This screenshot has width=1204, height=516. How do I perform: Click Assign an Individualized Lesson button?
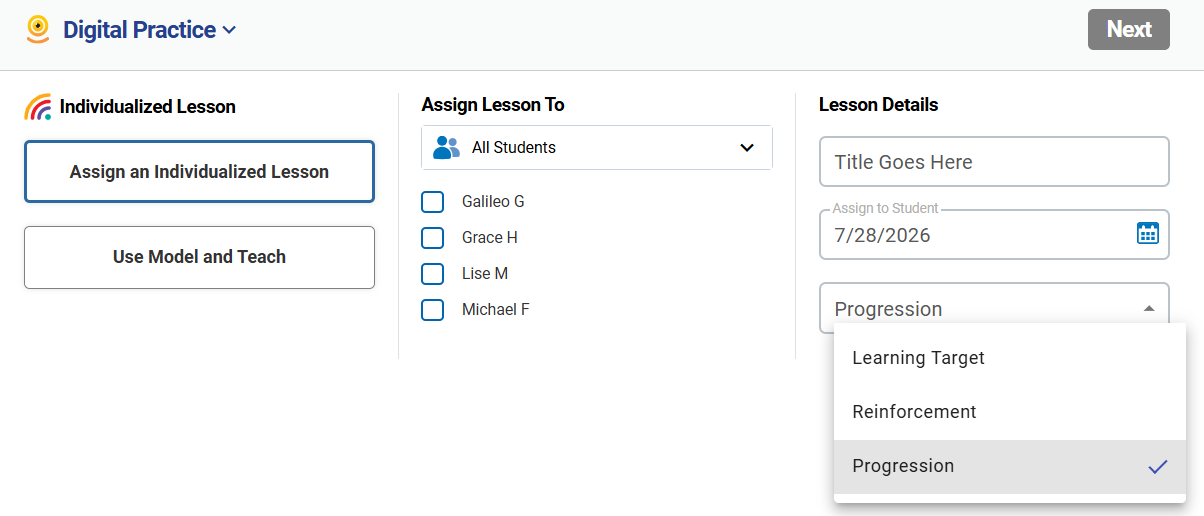pyautogui.click(x=199, y=172)
